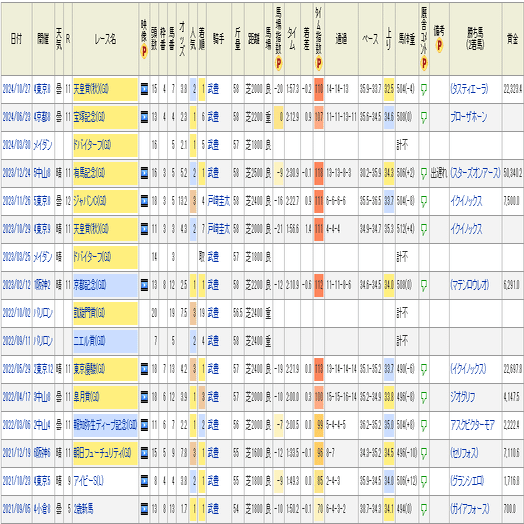Click the レース名 column header
Image resolution: width=524 pixels, height=524 pixels.
(x=105, y=39)
